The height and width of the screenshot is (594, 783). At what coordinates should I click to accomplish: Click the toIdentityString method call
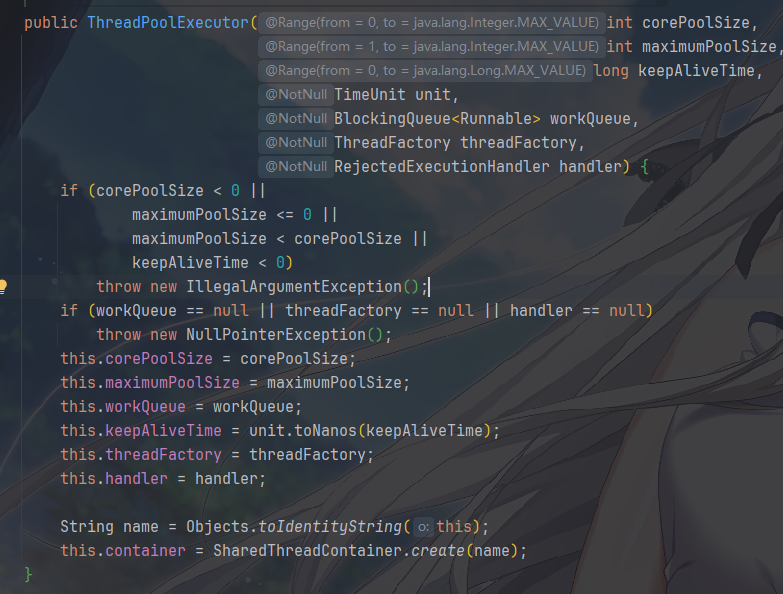(330, 527)
